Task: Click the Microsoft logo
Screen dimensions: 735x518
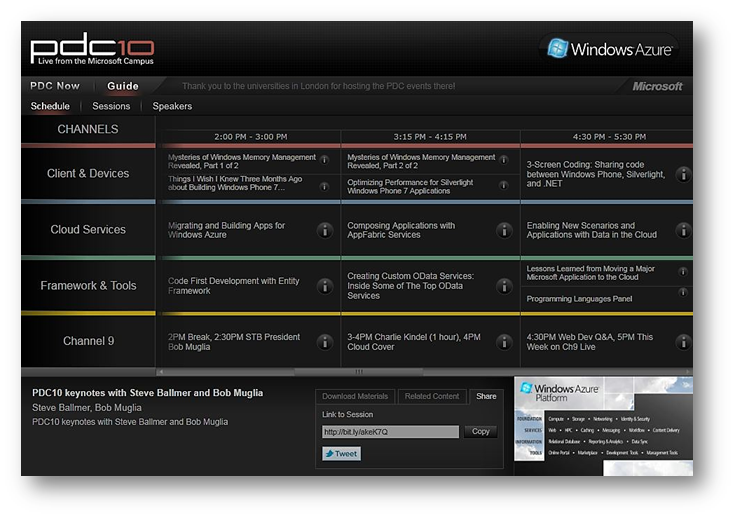Action: click(x=657, y=86)
